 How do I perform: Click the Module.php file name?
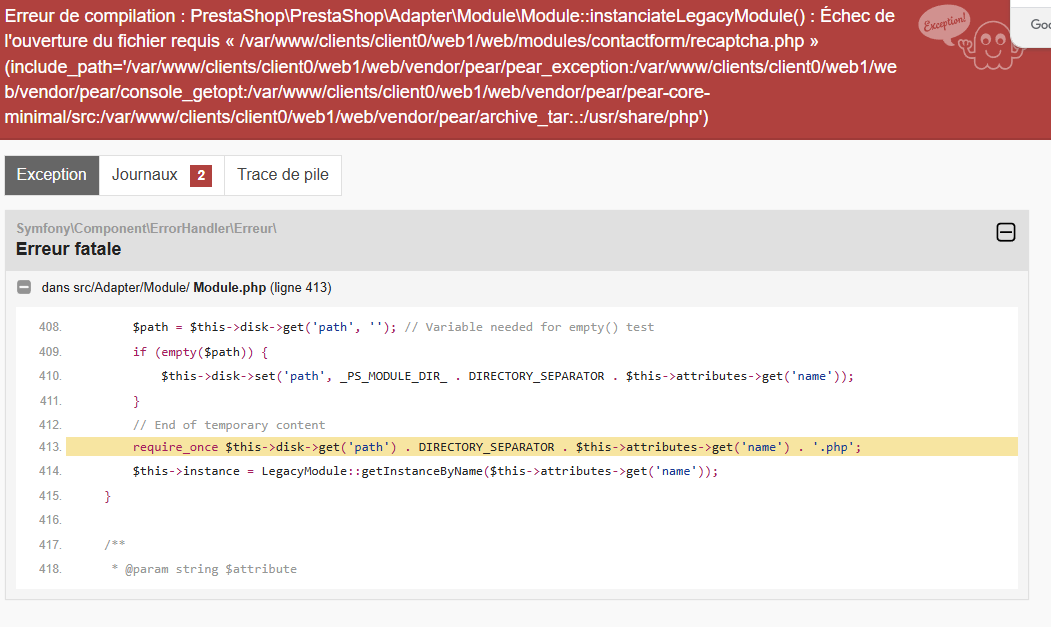230,288
